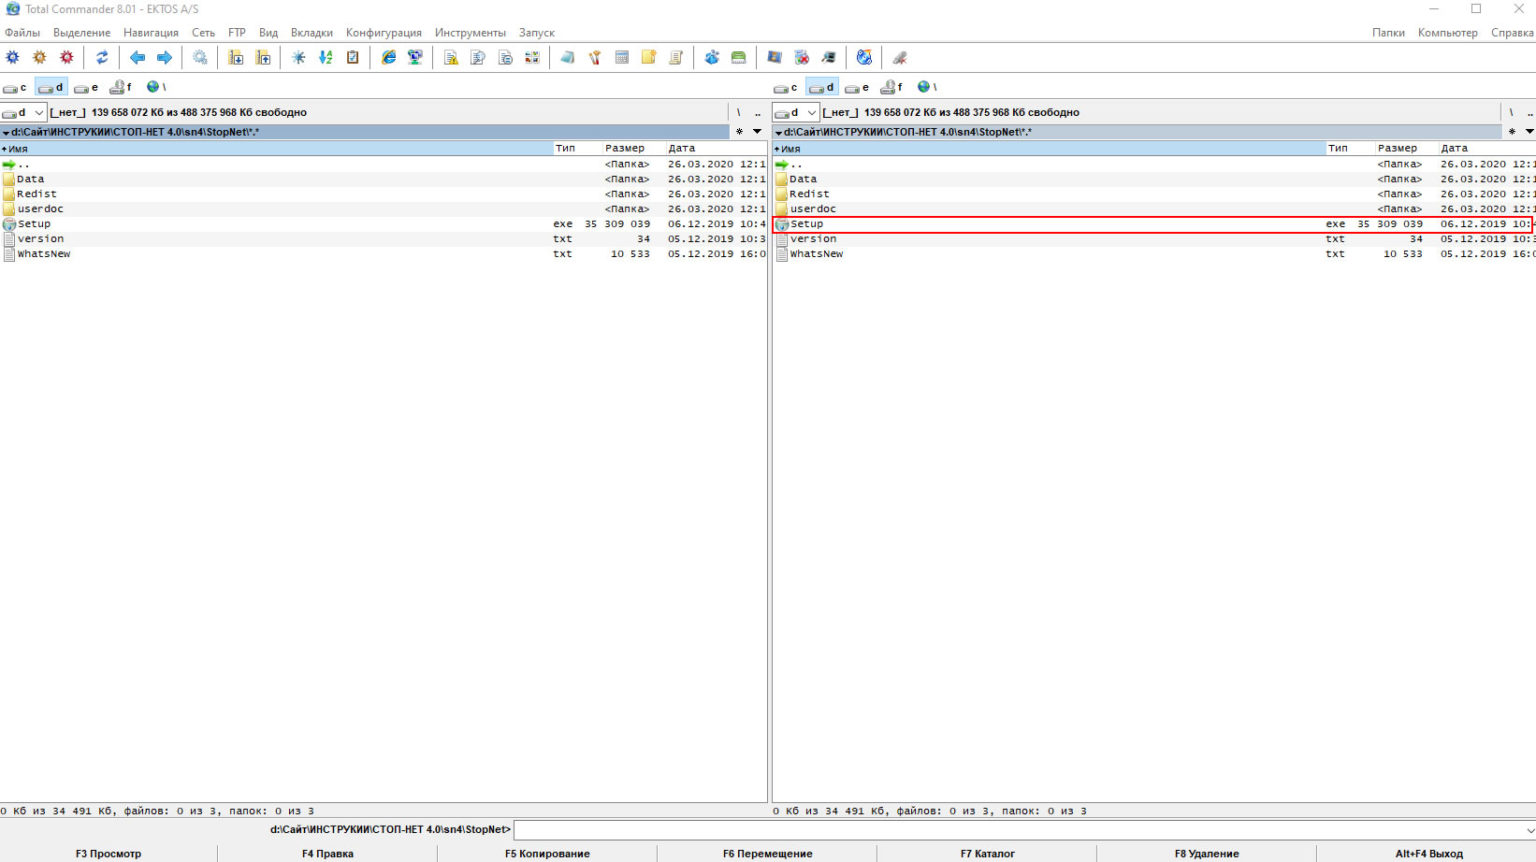Sort left panel by Размер column

[x=633, y=148]
